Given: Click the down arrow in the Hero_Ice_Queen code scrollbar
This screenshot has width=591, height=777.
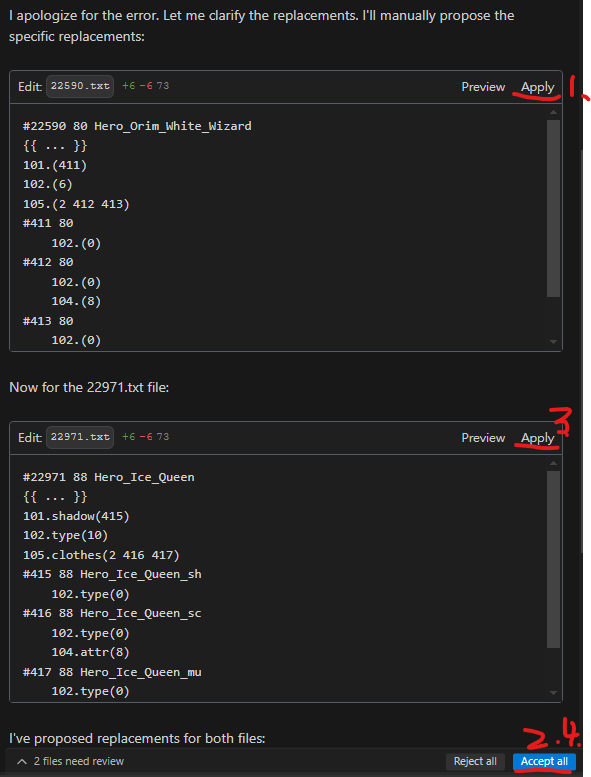Looking at the screenshot, I should pos(553,693).
